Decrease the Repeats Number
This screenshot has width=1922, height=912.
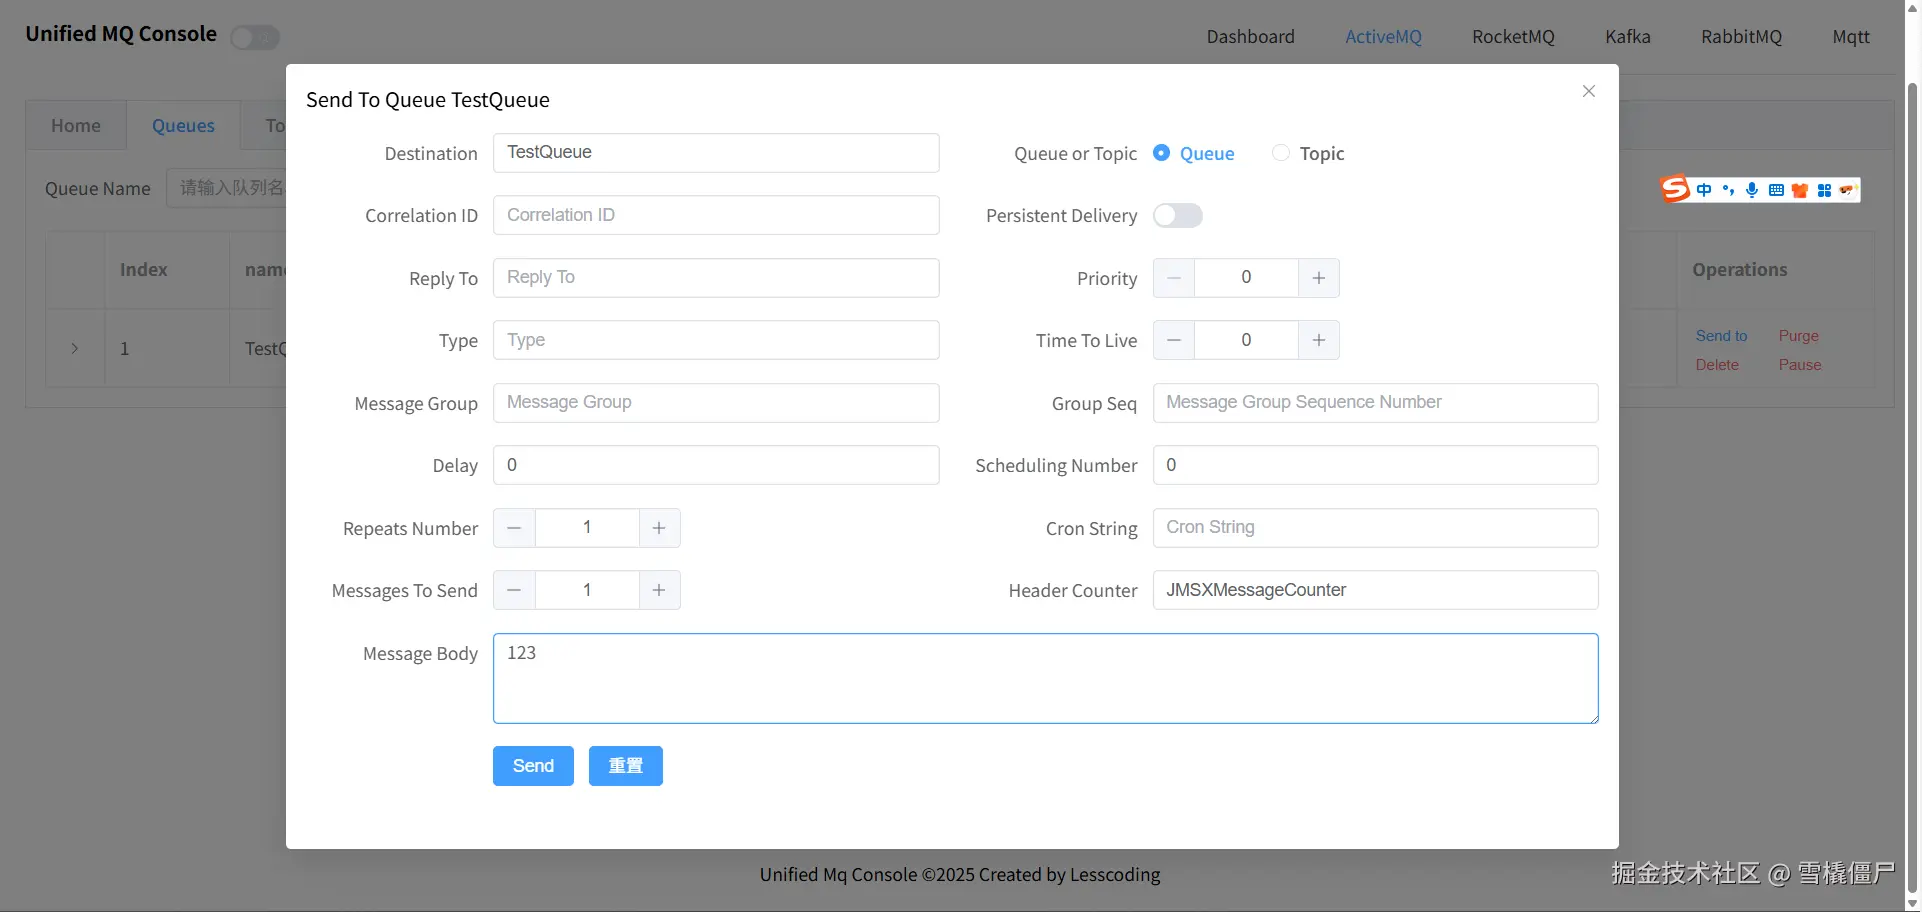pyautogui.click(x=514, y=528)
